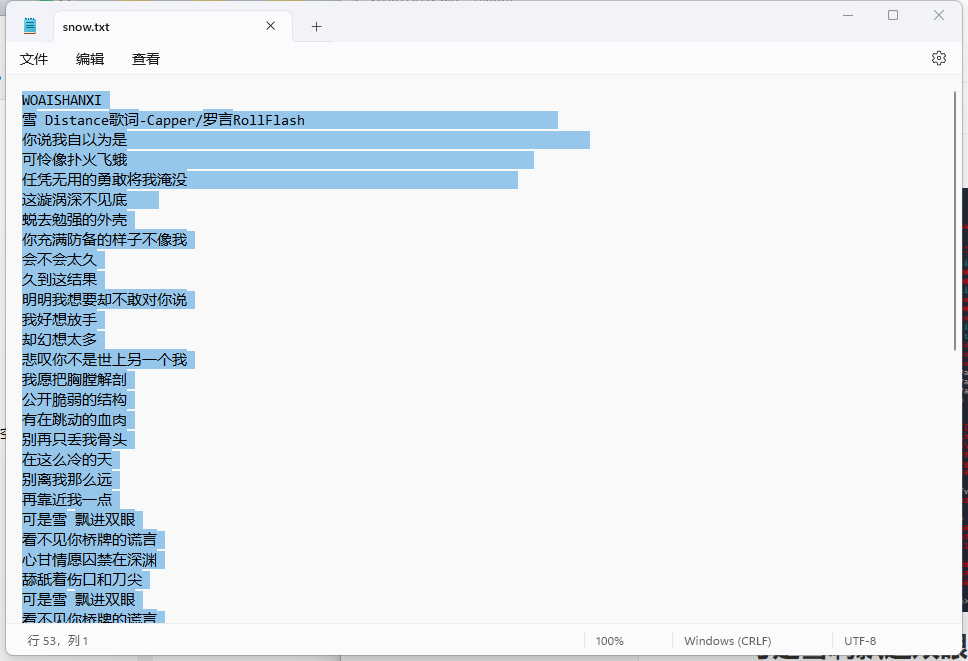Click the vertical scrollbar thumb
Image resolution: width=968 pixels, height=661 pixels.
coord(955,220)
